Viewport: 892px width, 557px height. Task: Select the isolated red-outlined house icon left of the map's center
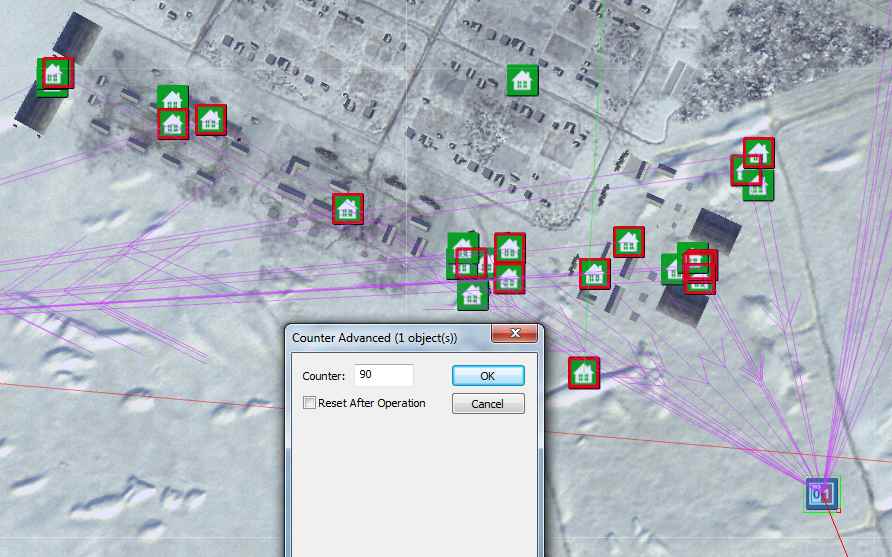click(348, 209)
